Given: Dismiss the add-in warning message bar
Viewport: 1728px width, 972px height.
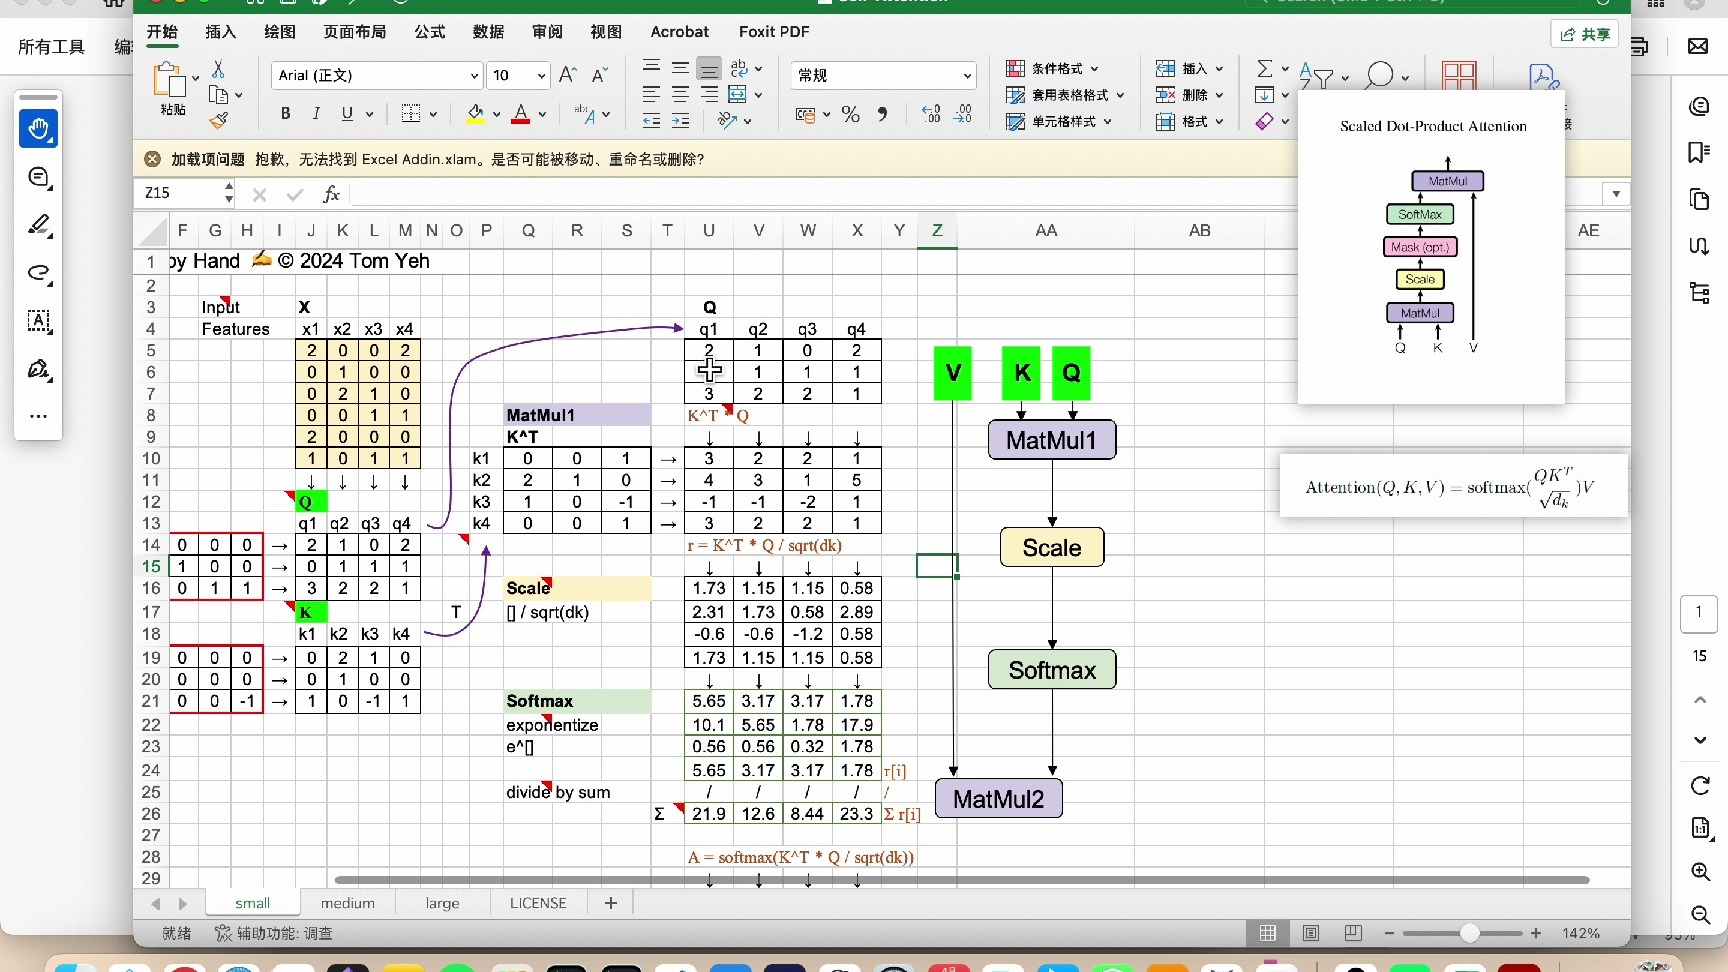Looking at the screenshot, I should pos(152,159).
